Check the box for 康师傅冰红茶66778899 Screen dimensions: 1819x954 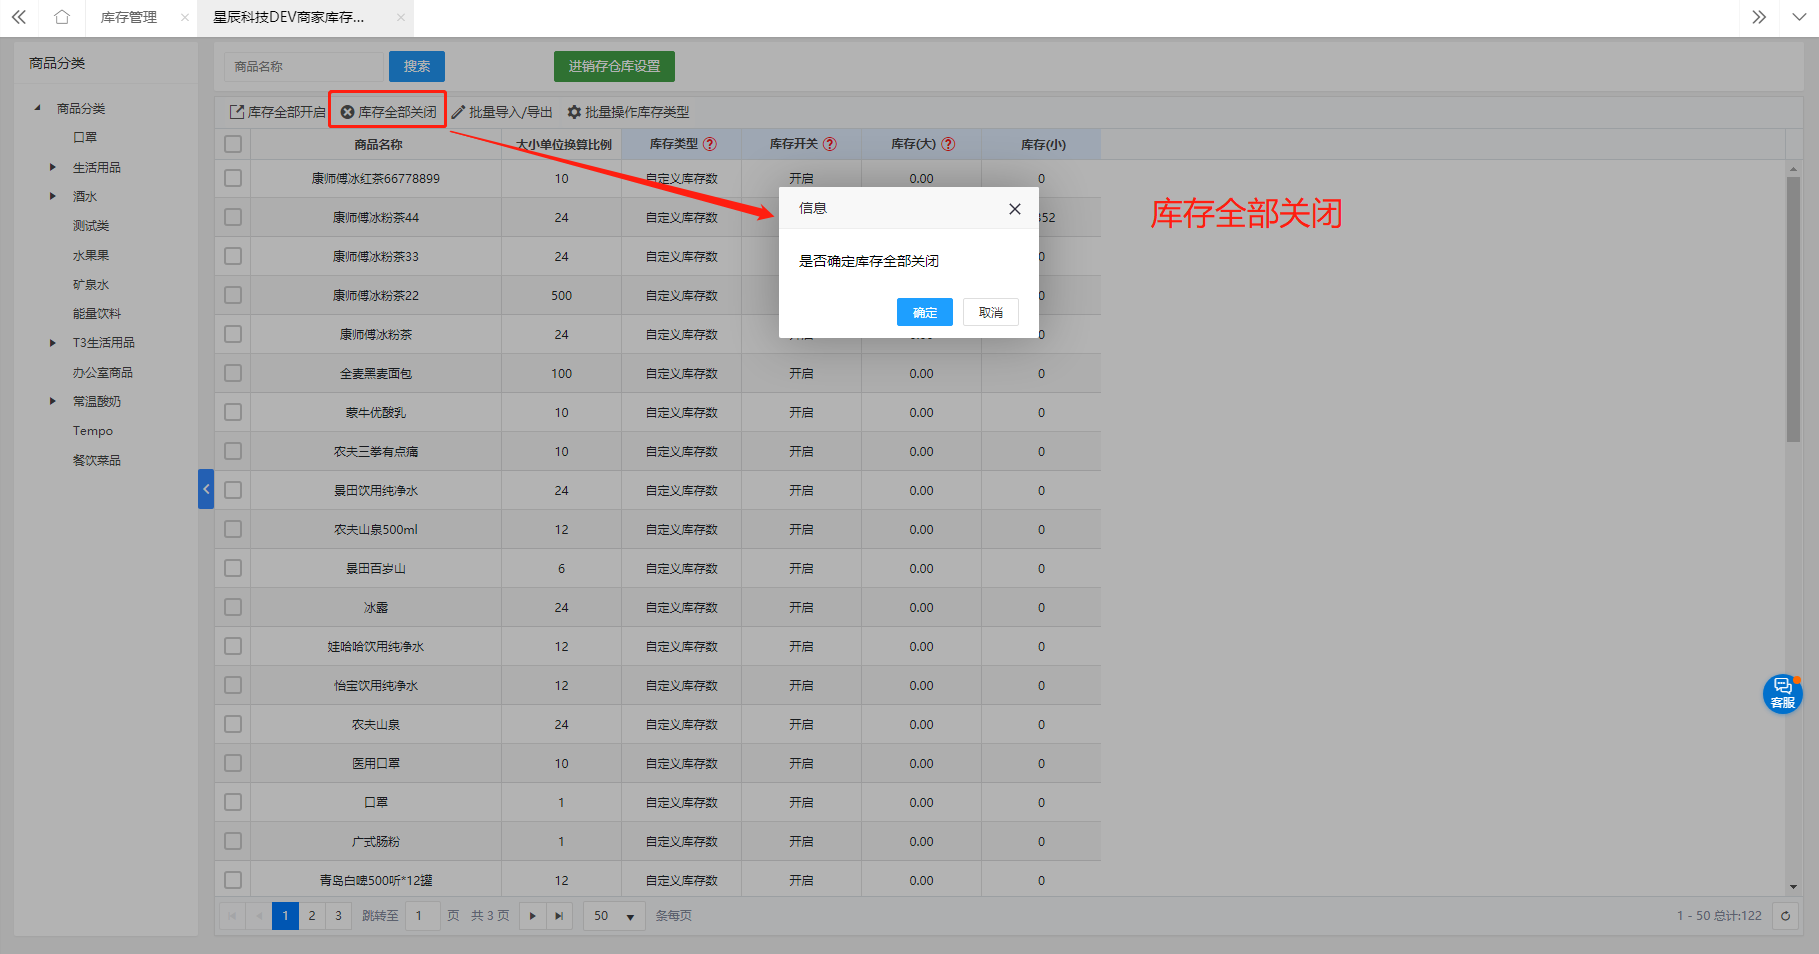pyautogui.click(x=233, y=178)
